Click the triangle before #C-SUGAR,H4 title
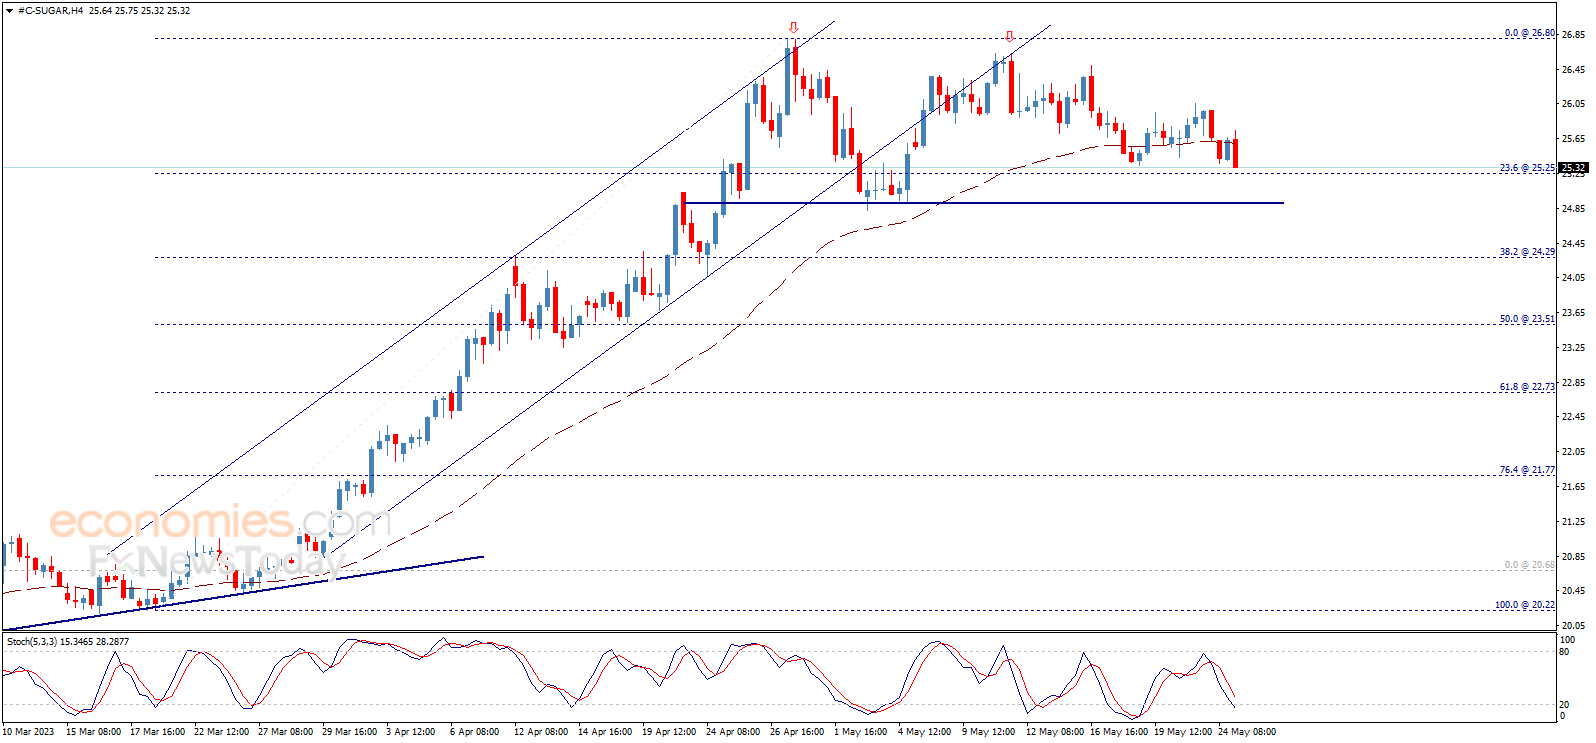The height and width of the screenshot is (743, 1596). (x=9, y=11)
